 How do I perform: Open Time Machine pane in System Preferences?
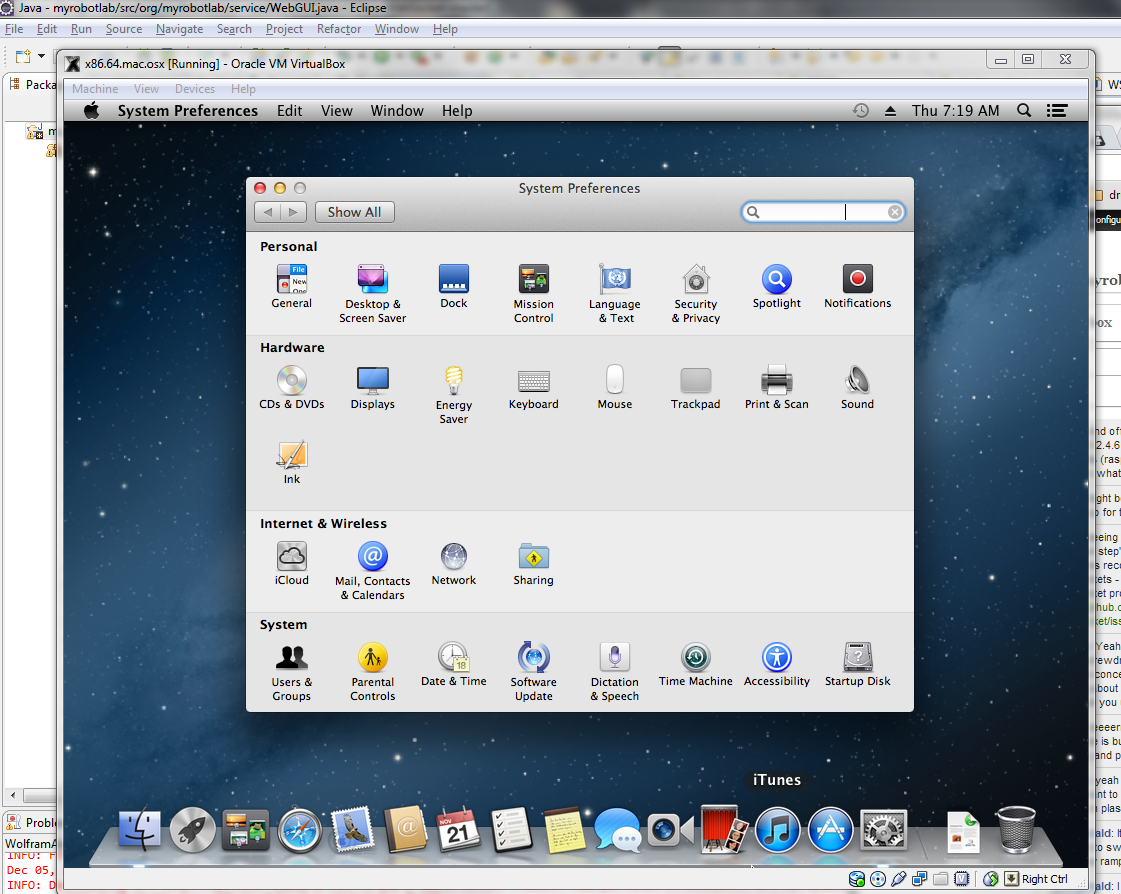[696, 664]
